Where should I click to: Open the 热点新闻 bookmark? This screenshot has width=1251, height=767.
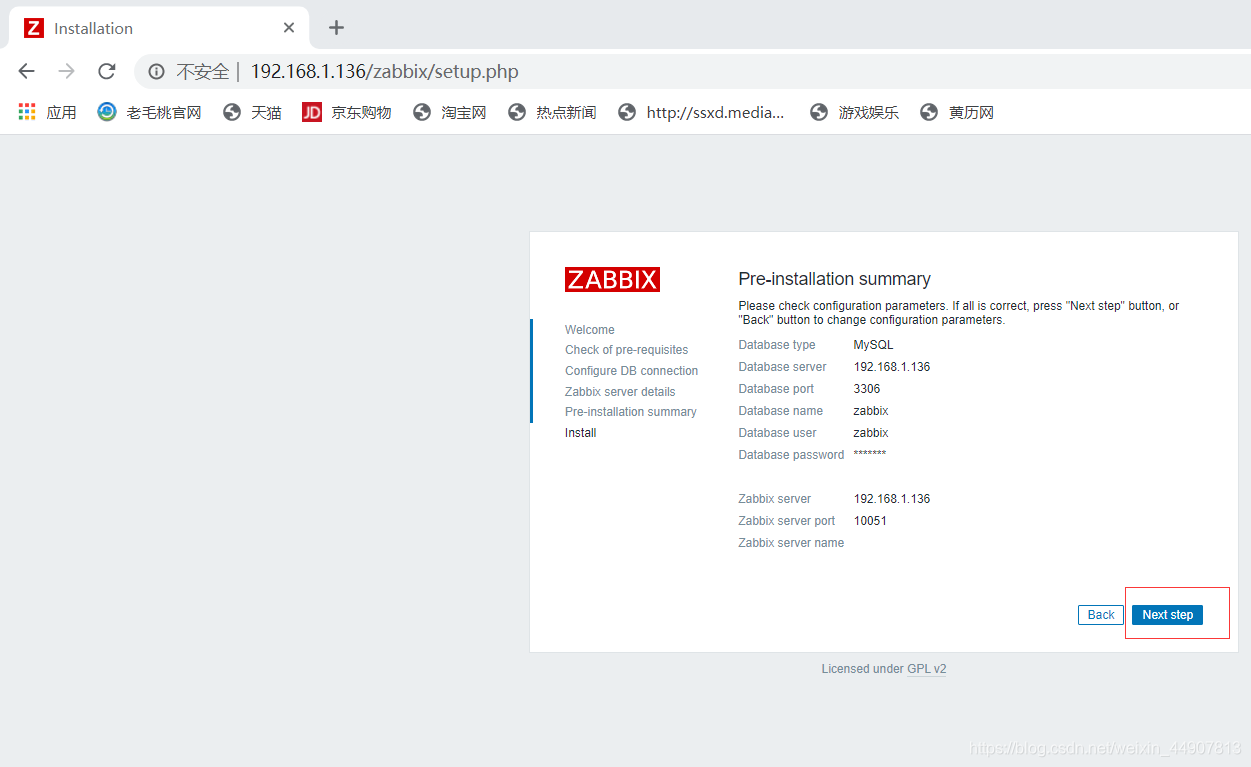coord(552,112)
